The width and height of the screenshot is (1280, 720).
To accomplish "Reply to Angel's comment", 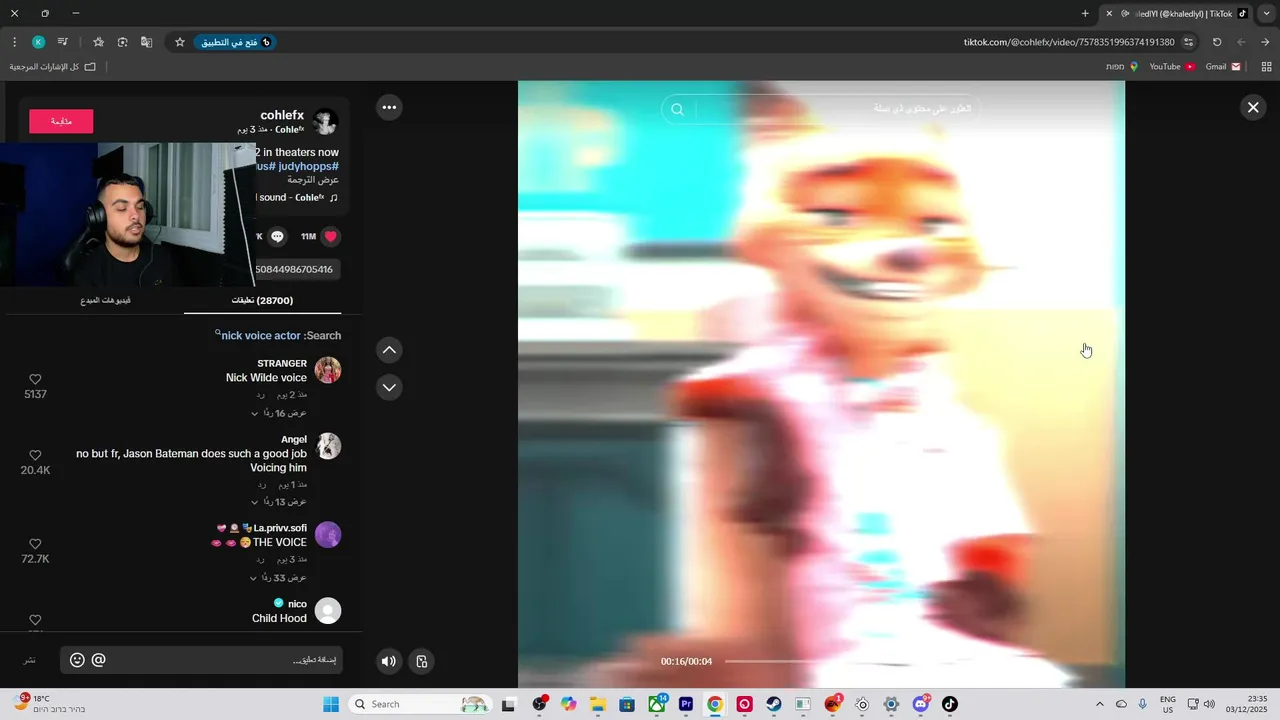I will [x=262, y=484].
